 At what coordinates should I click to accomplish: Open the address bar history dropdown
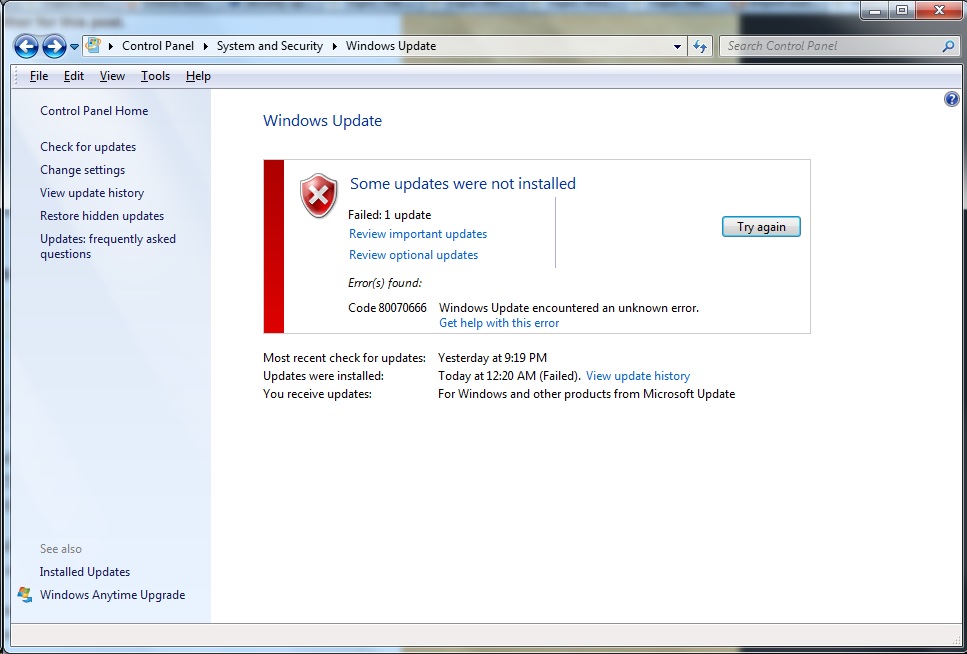point(677,46)
